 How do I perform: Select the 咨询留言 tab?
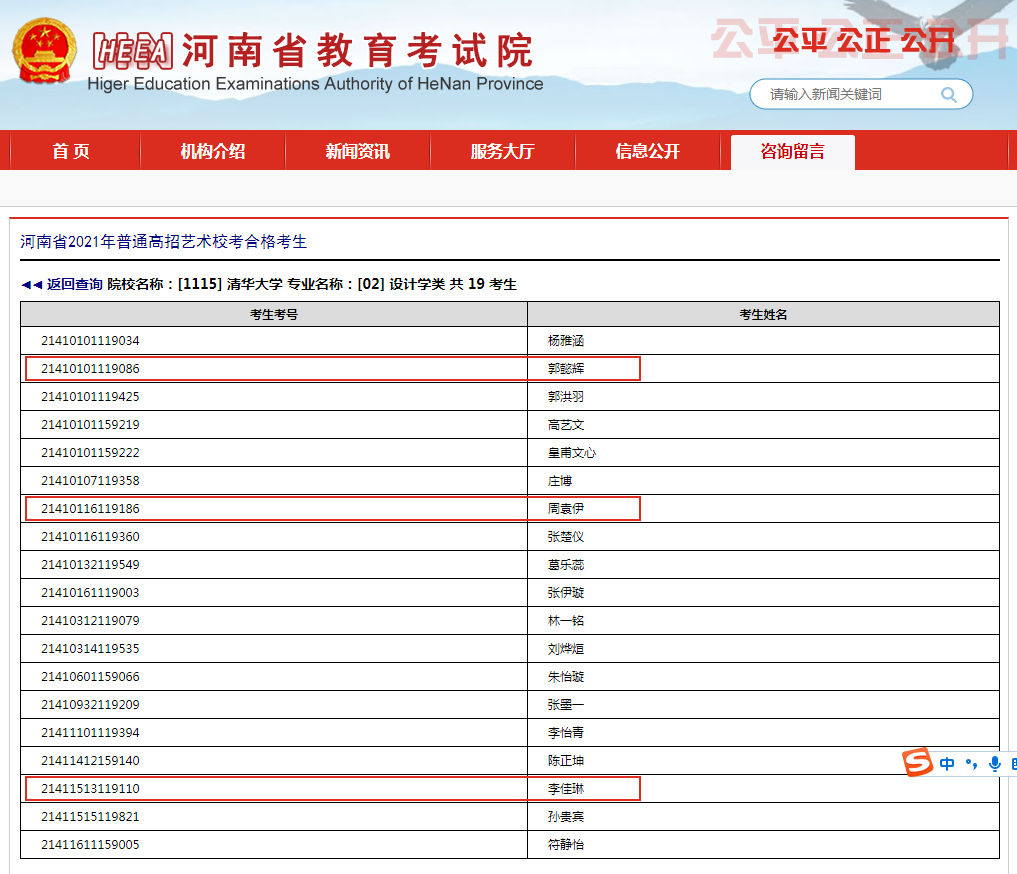[x=793, y=152]
